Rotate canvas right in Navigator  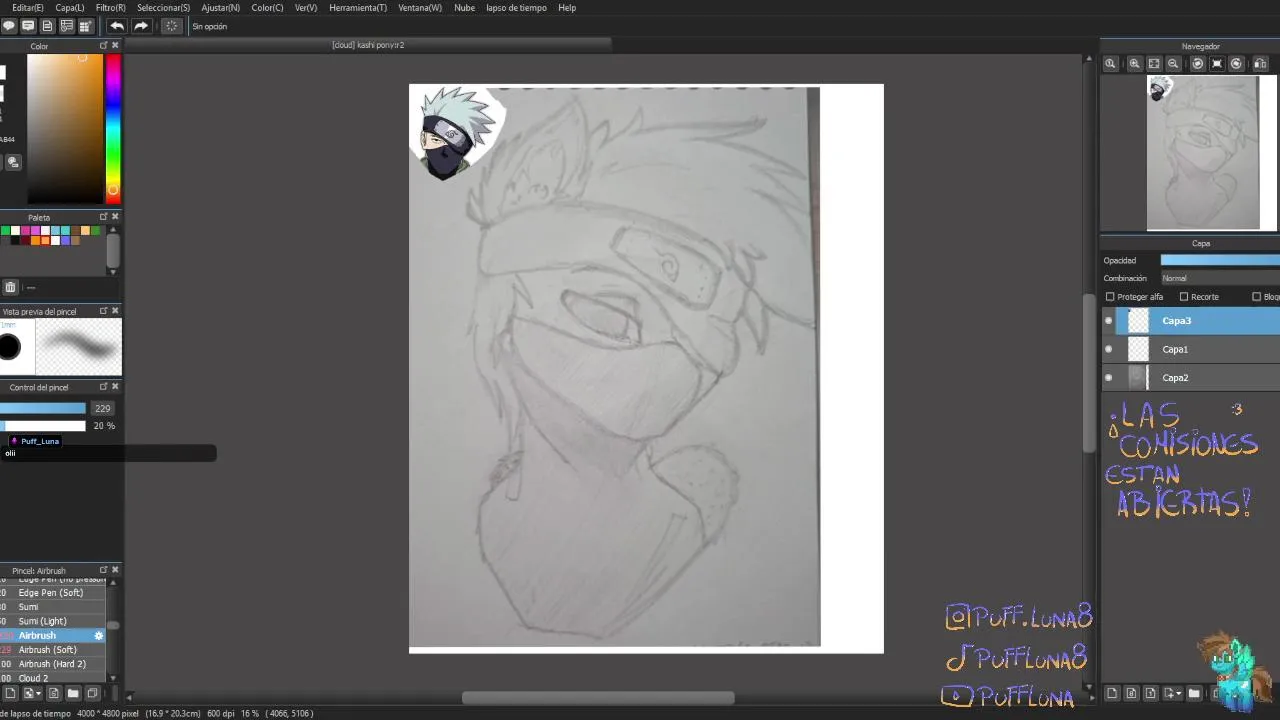tap(1236, 64)
